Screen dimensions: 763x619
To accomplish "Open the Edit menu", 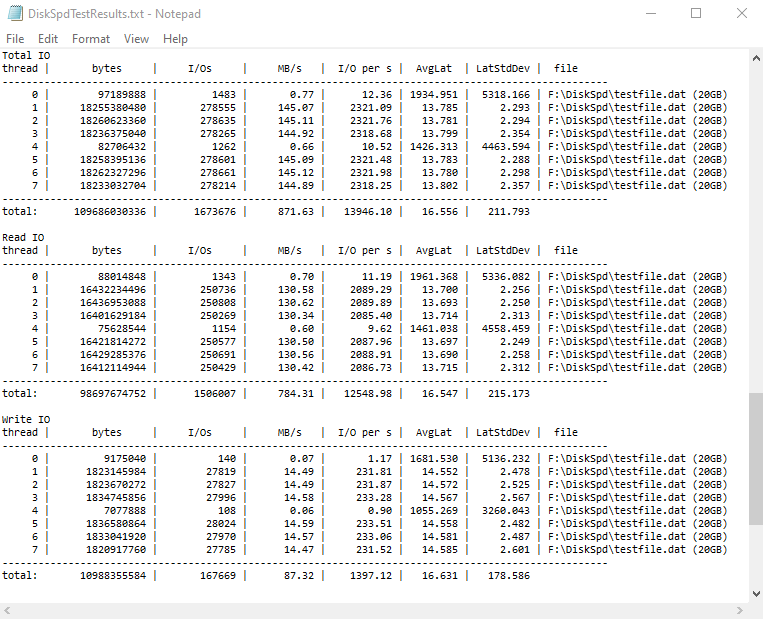I will (x=48, y=39).
